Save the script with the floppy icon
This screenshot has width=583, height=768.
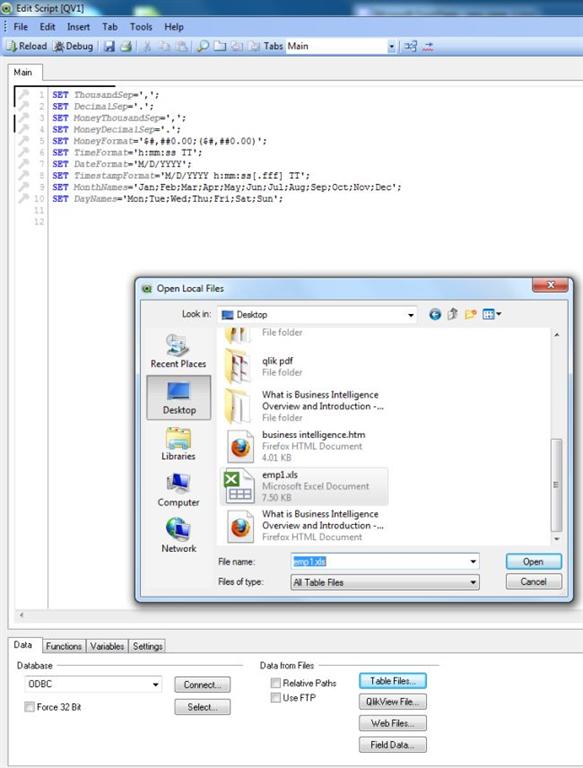(x=110, y=46)
